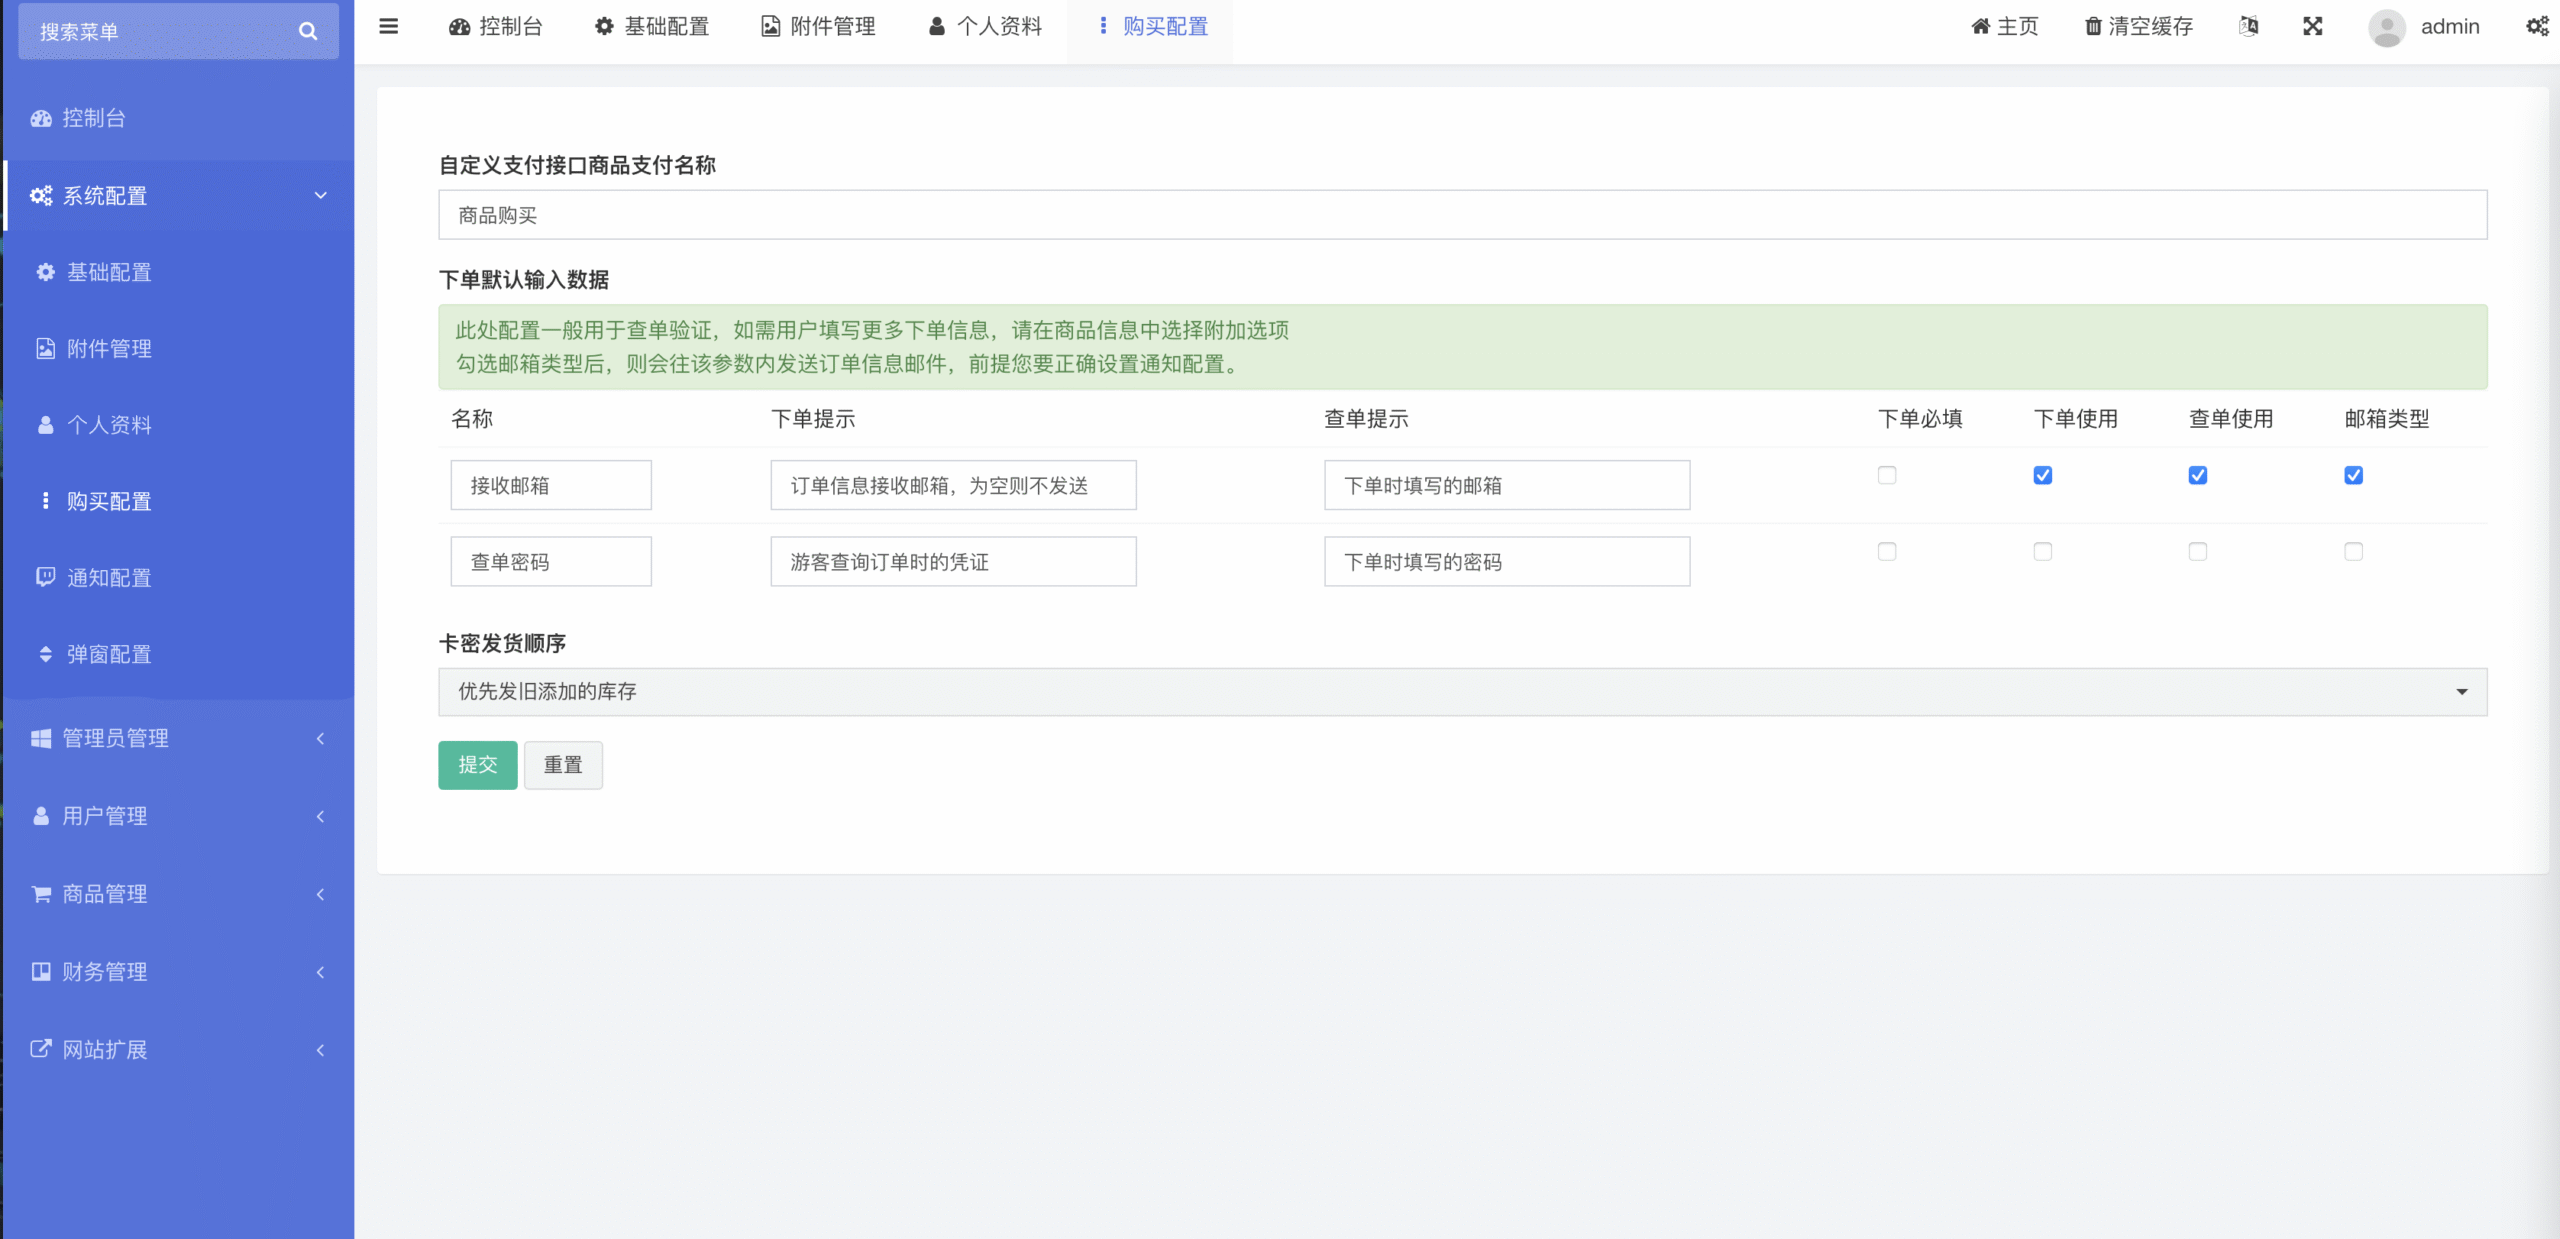Viewport: 2560px width, 1239px height.
Task: Enable 下单必填 for 接收邮箱 row
Action: coord(1887,475)
